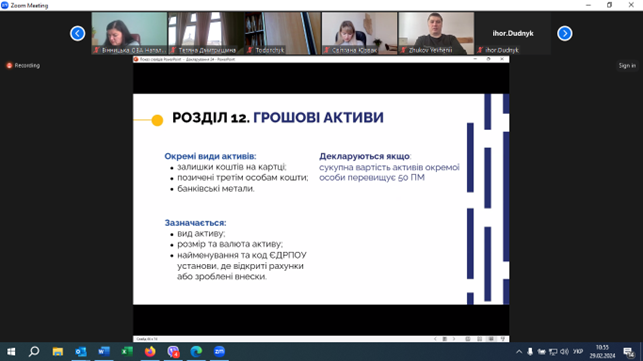
Task: Switch to Word in taskbar
Action: [x=104, y=352]
